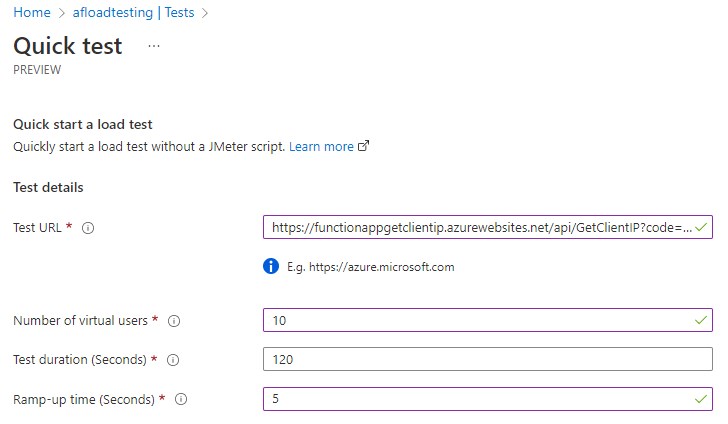
Task: Go to the Home breadcrumb
Action: [31, 13]
